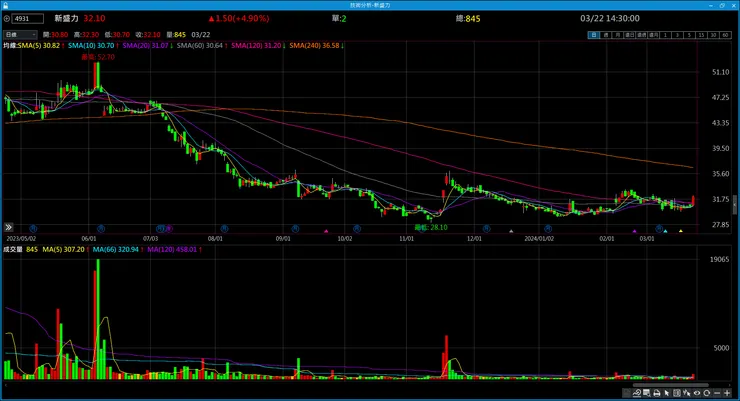Select the 還月 adjusted monthly period
Image resolution: width=740 pixels, height=401 pixels.
(653, 35)
